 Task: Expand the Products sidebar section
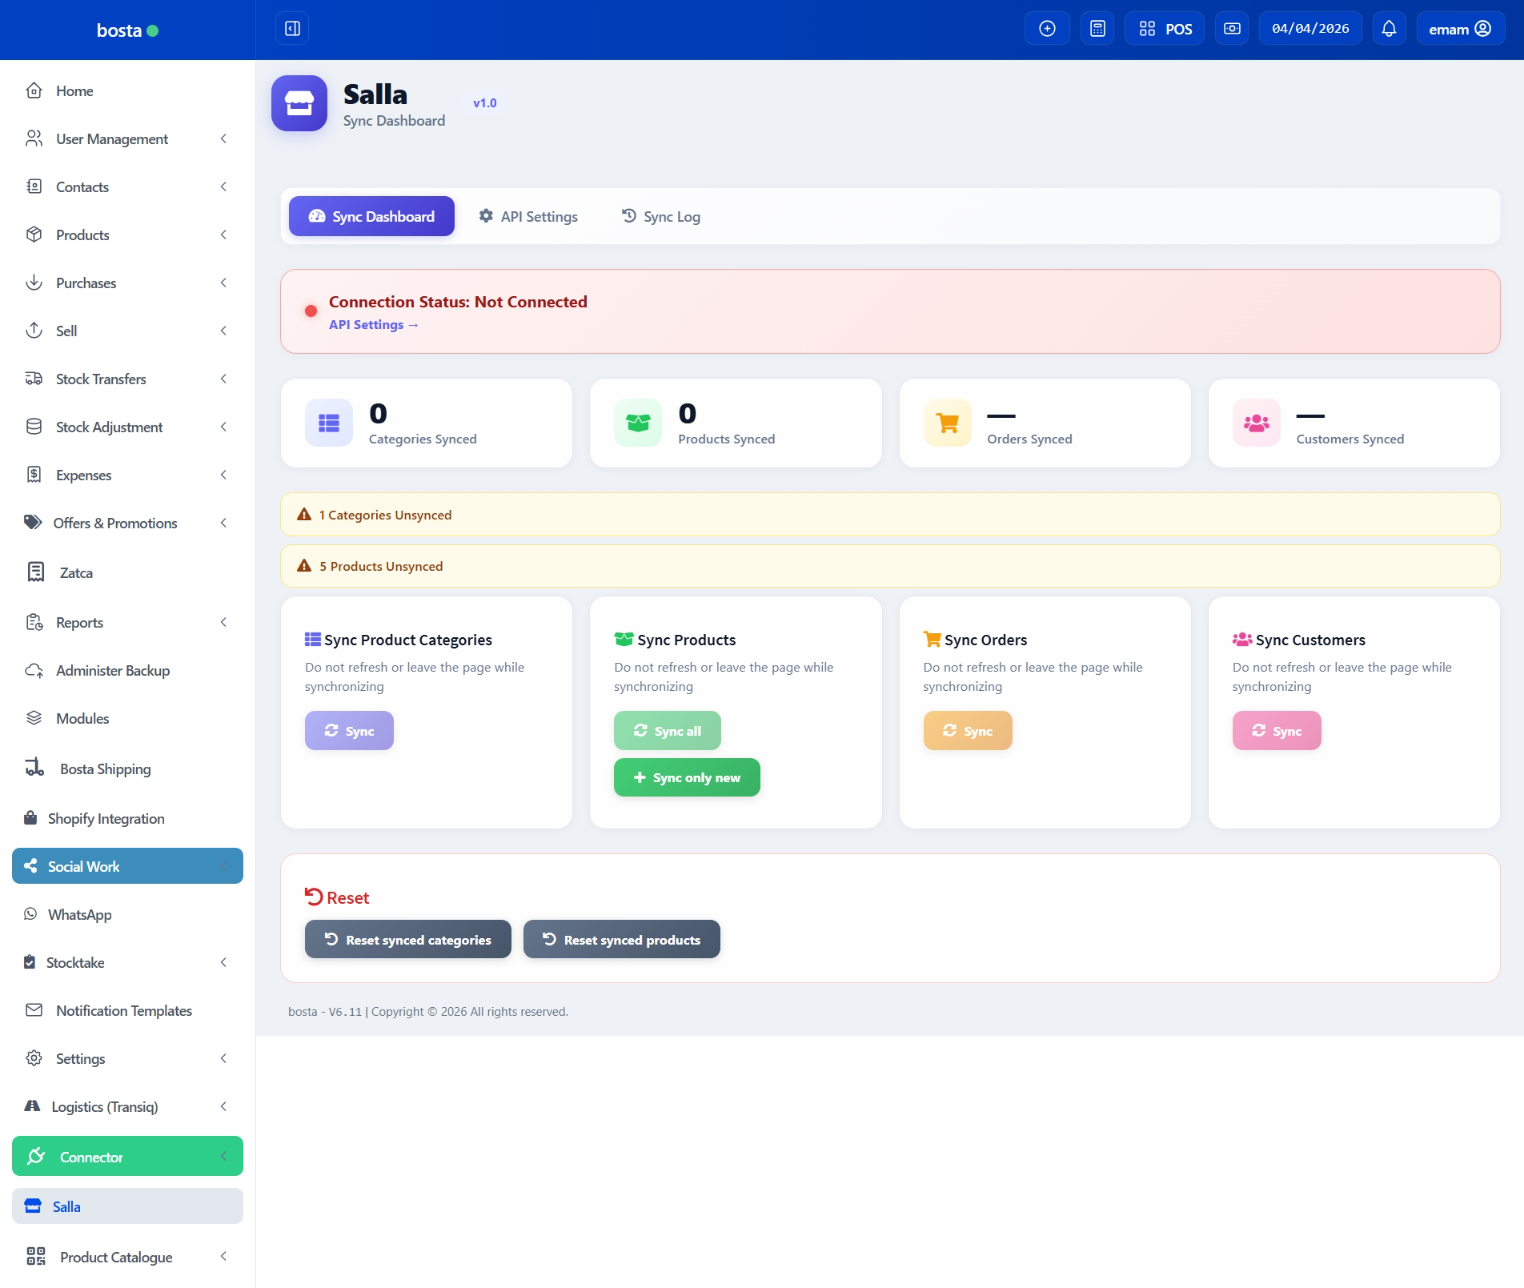click(x=127, y=235)
